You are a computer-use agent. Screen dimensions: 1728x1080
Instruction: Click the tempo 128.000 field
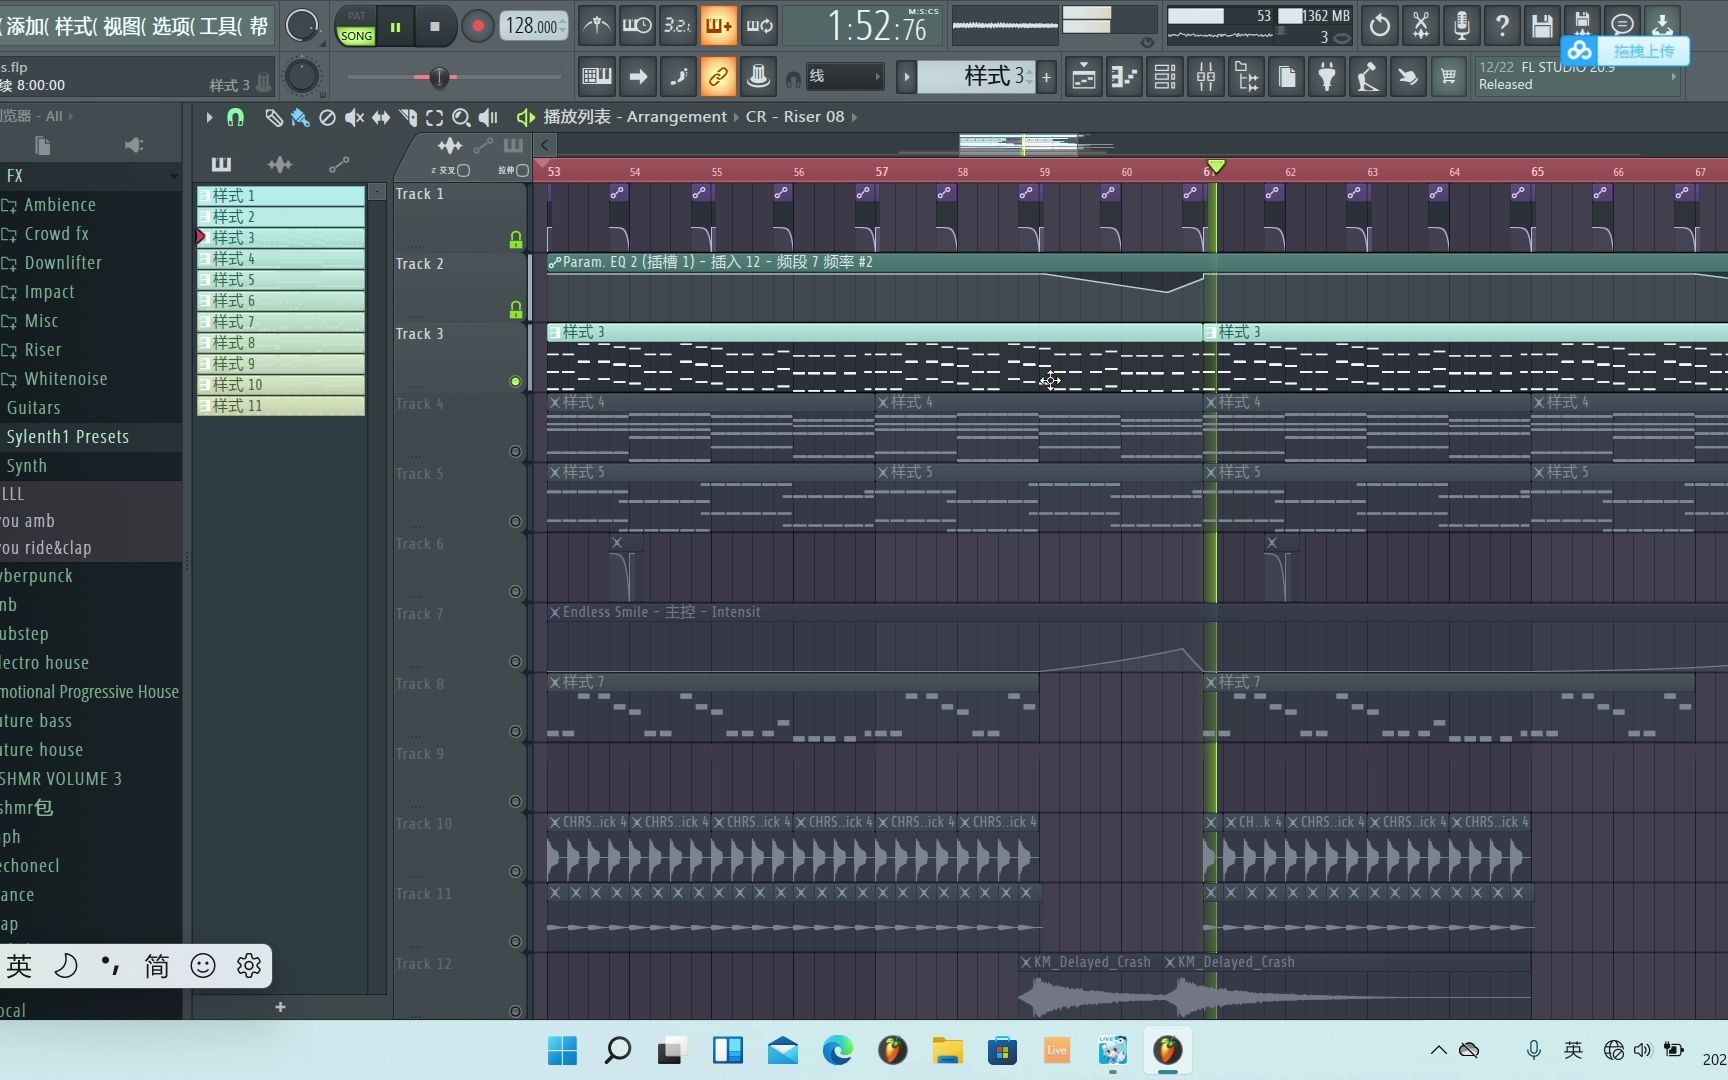click(534, 26)
